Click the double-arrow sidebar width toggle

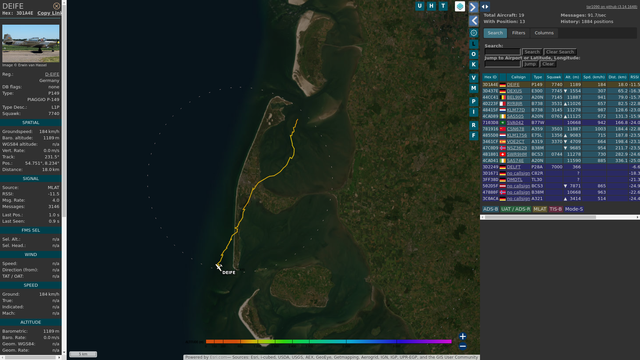(x=485, y=7)
